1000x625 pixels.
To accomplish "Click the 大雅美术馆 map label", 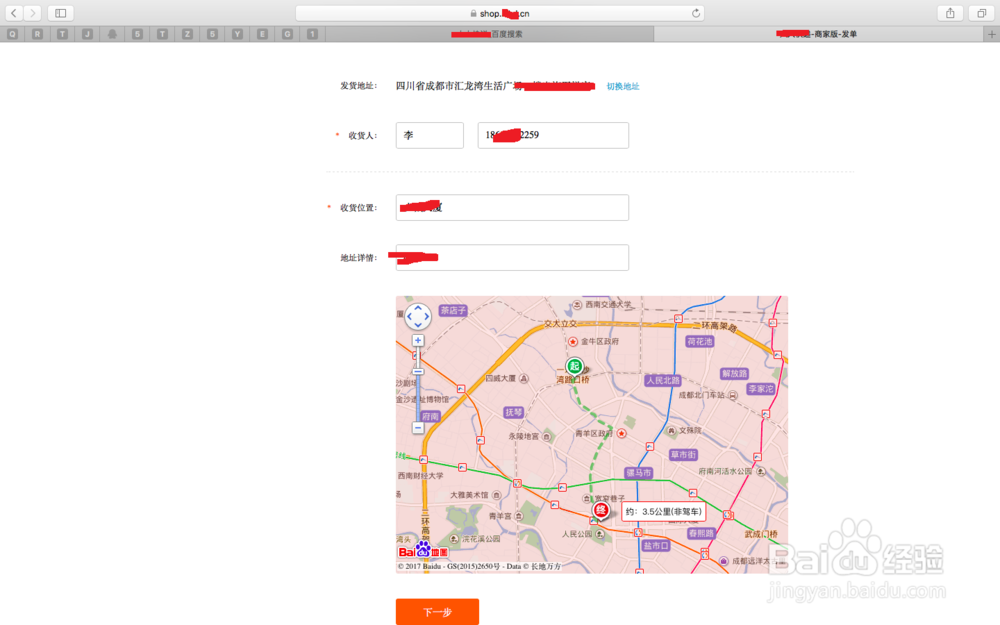I will click(469, 495).
